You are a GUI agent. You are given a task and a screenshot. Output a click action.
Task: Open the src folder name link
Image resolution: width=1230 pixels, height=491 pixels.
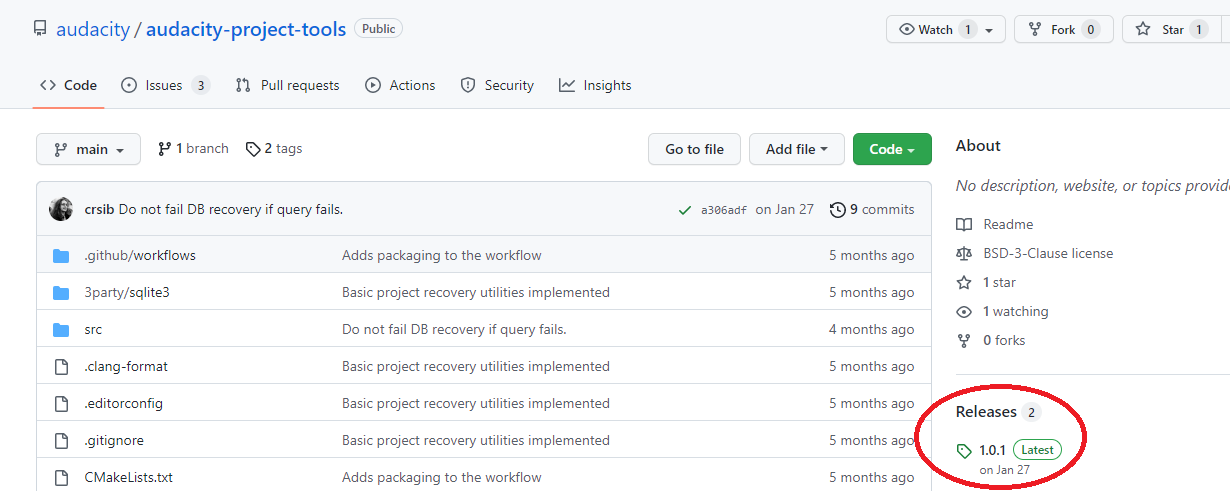(93, 329)
